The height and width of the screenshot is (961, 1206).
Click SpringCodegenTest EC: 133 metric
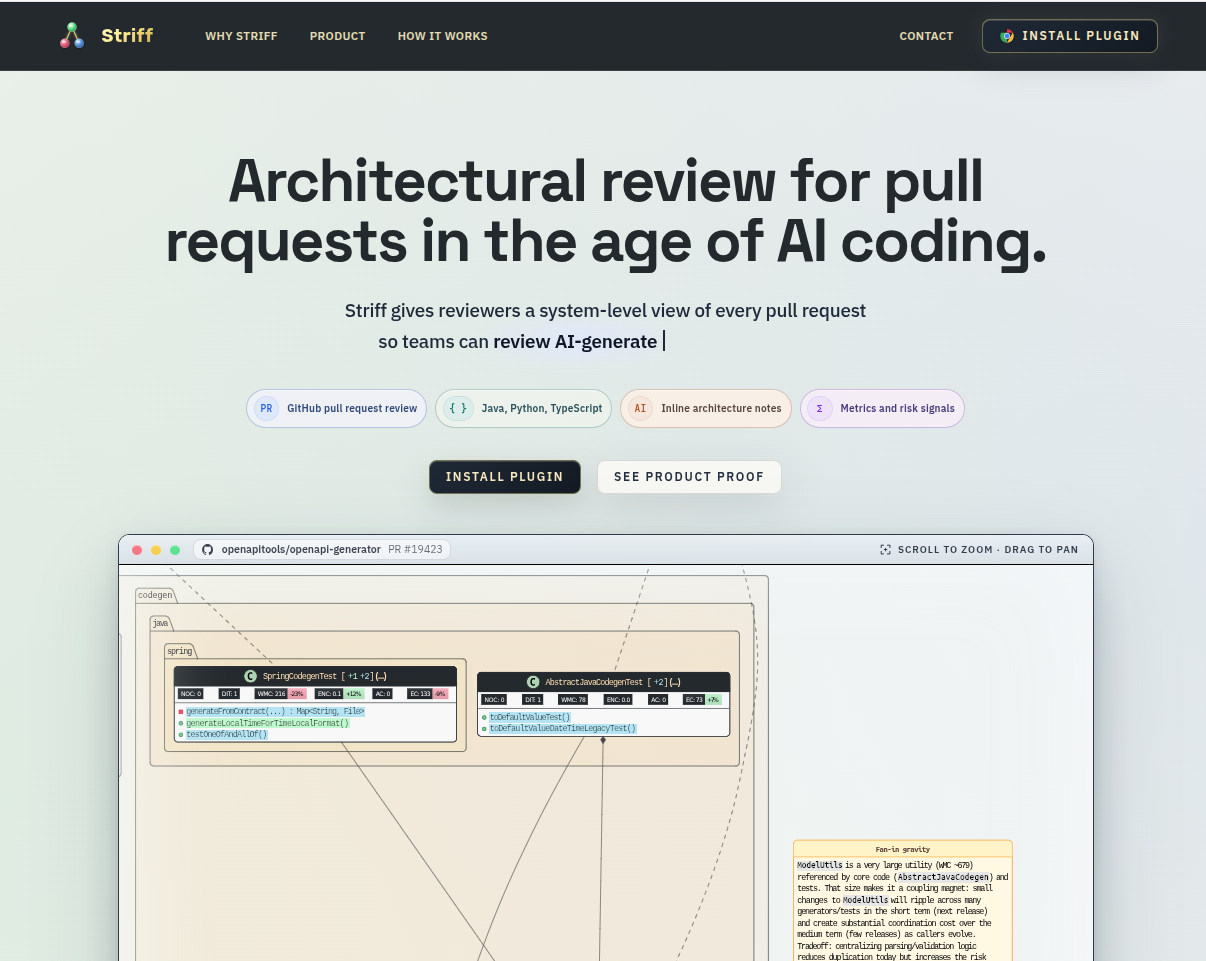(418, 694)
